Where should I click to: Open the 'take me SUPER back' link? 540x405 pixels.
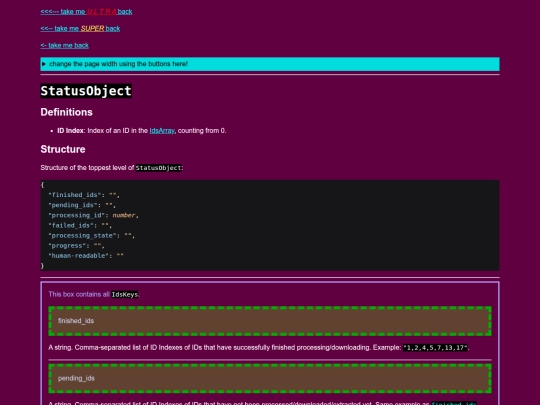tap(80, 29)
